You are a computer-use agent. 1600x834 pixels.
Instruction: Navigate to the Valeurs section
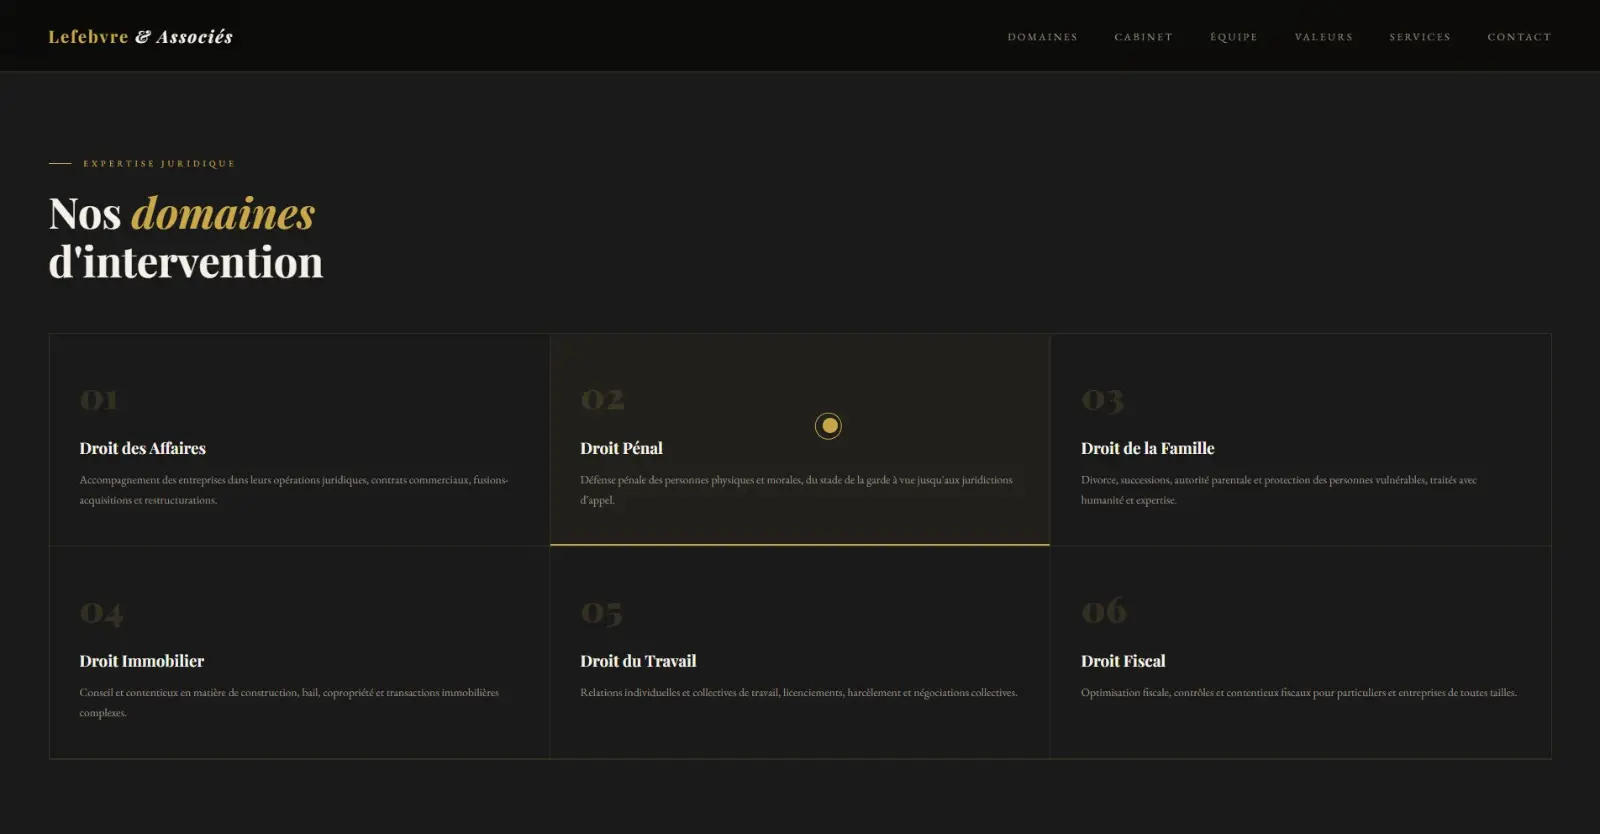(x=1323, y=37)
